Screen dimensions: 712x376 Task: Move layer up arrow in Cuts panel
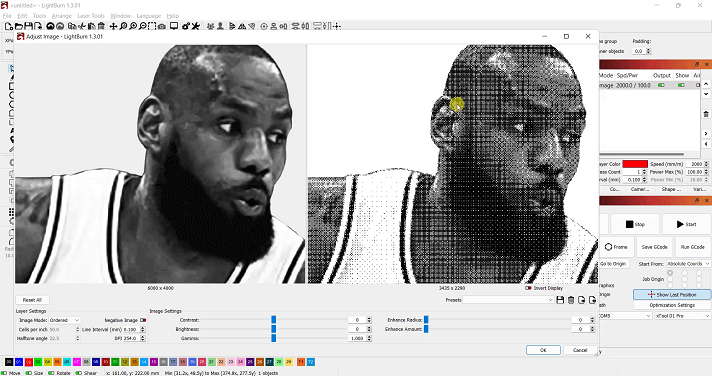[x=706, y=84]
